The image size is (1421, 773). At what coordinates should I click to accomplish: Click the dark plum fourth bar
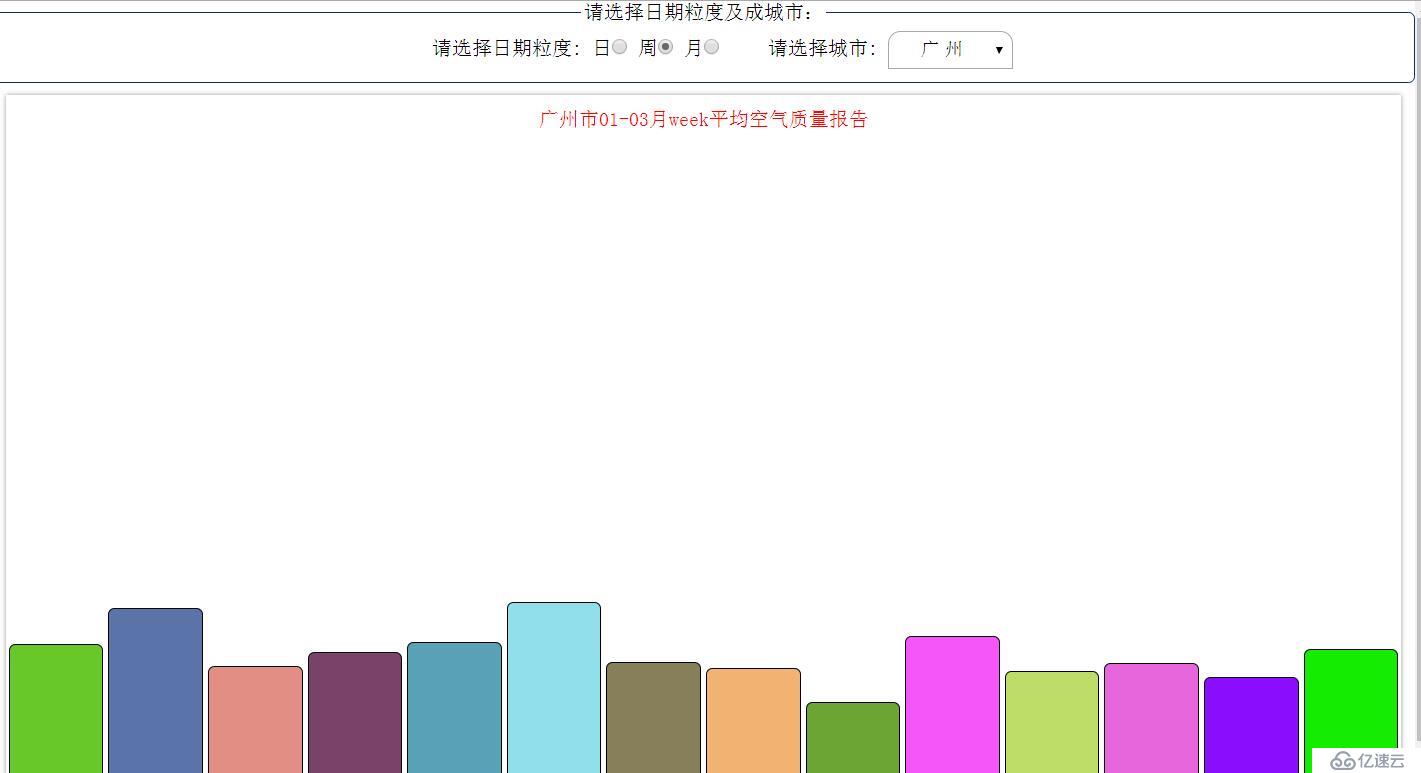click(x=355, y=712)
